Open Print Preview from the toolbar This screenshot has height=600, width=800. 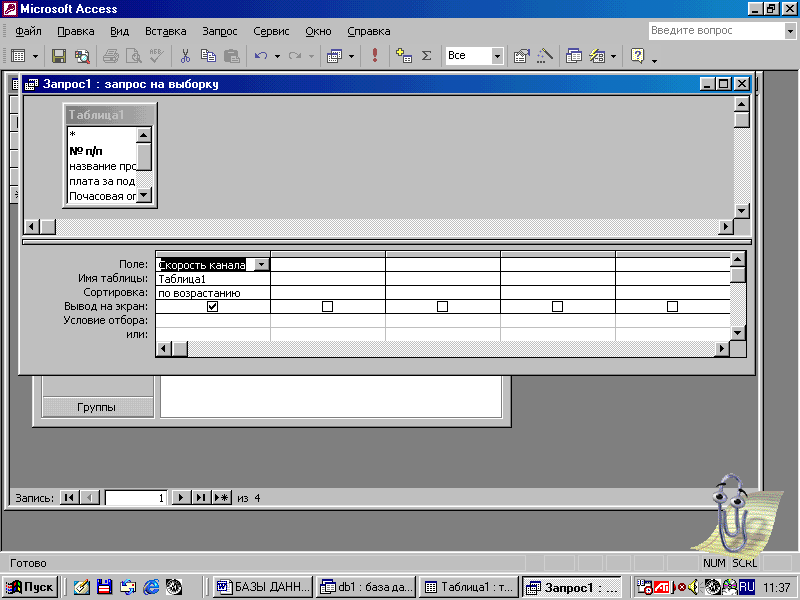coord(134,56)
